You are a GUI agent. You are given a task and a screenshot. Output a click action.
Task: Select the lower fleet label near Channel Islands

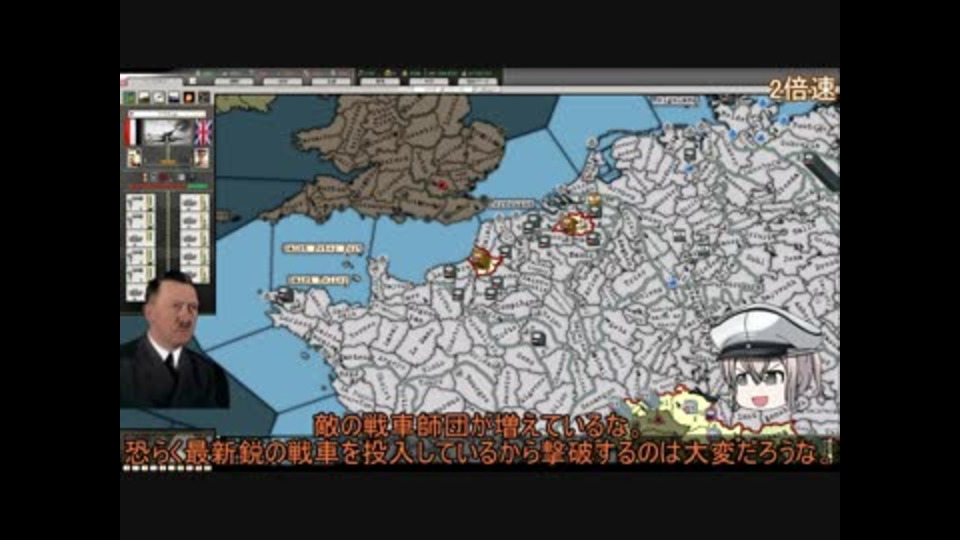tap(318, 280)
